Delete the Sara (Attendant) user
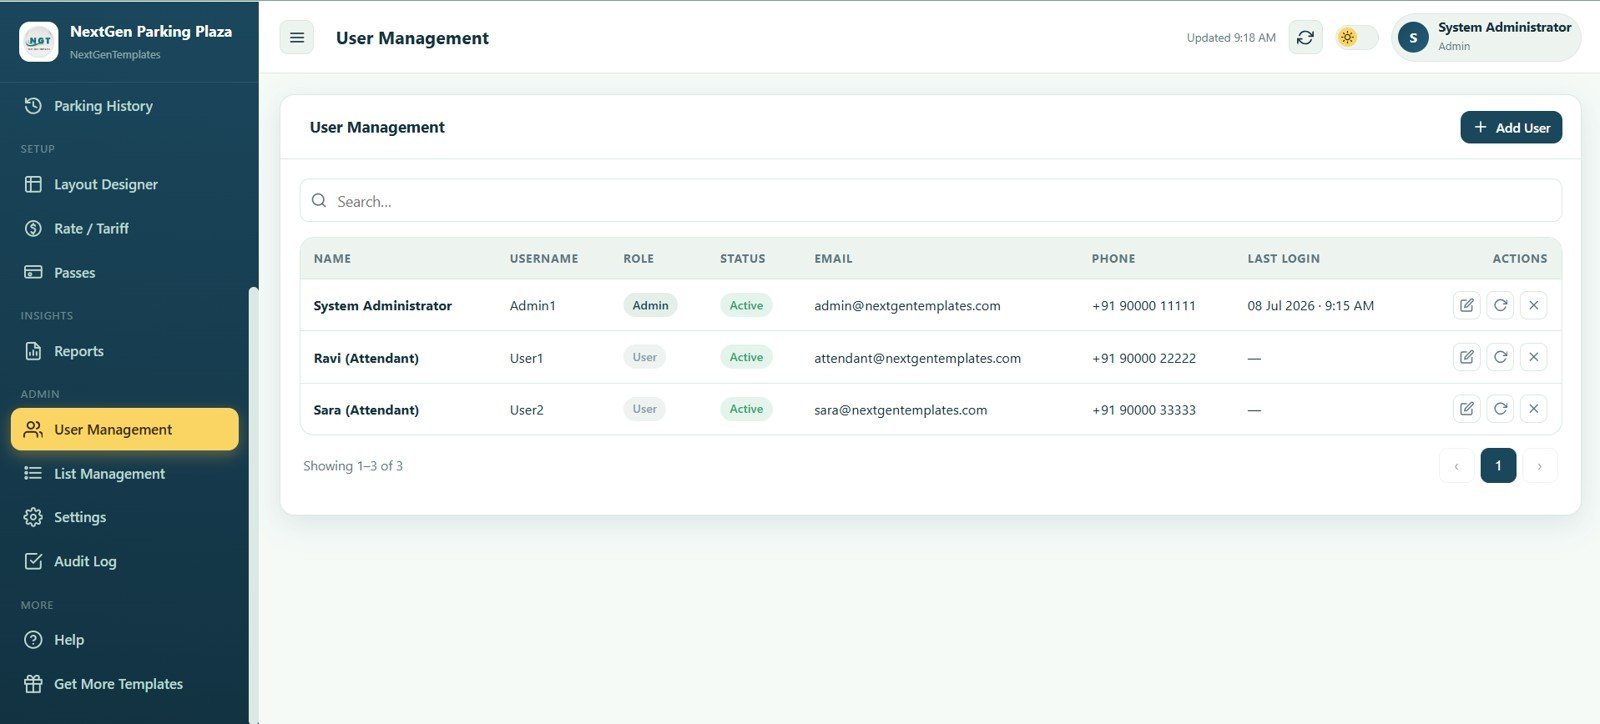Image resolution: width=1600 pixels, height=724 pixels. click(1533, 409)
